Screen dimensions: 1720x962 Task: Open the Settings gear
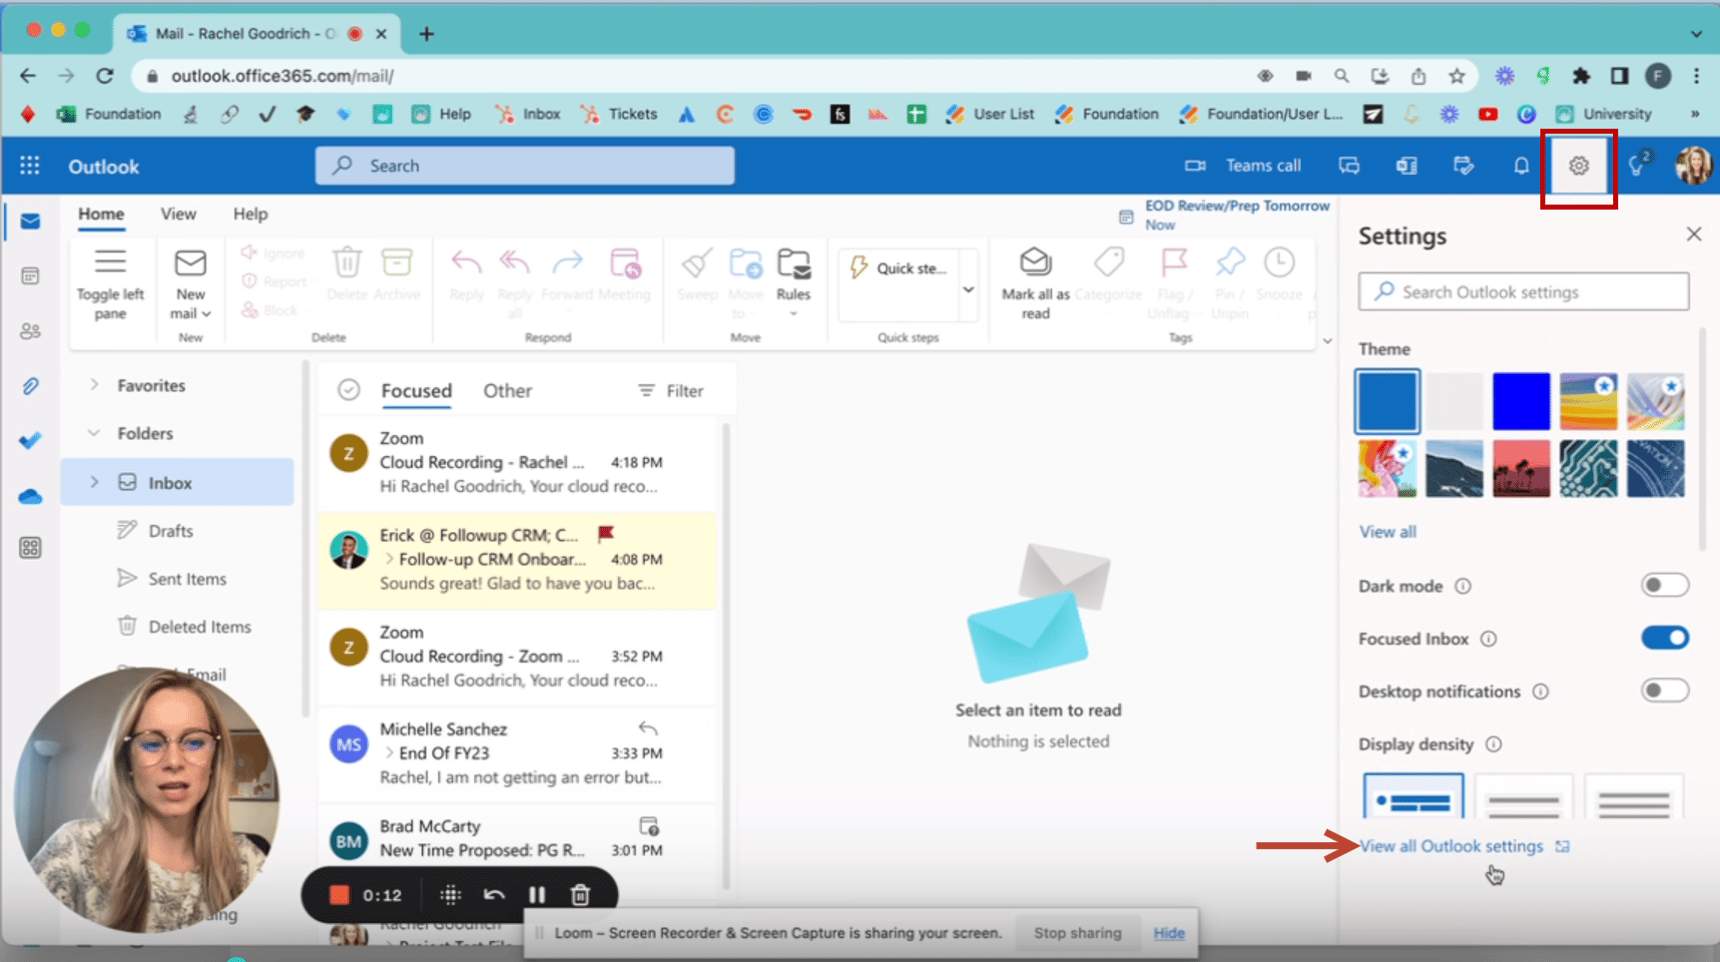[x=1578, y=166]
